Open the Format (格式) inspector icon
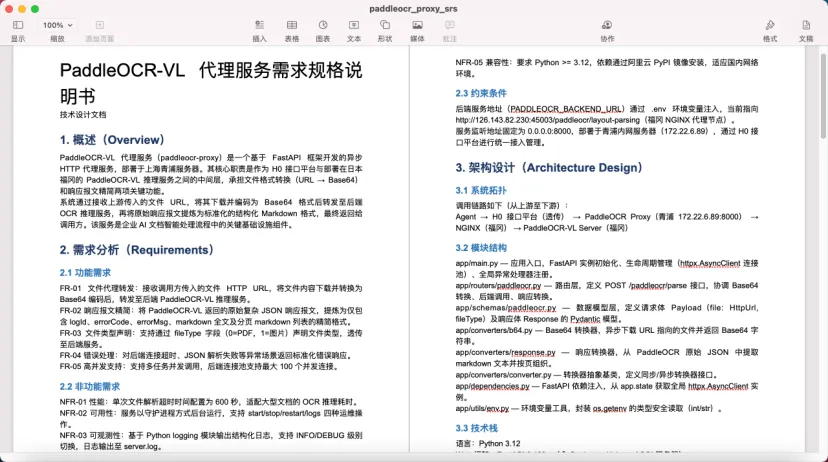This screenshot has height=462, width=828. pos(770,25)
